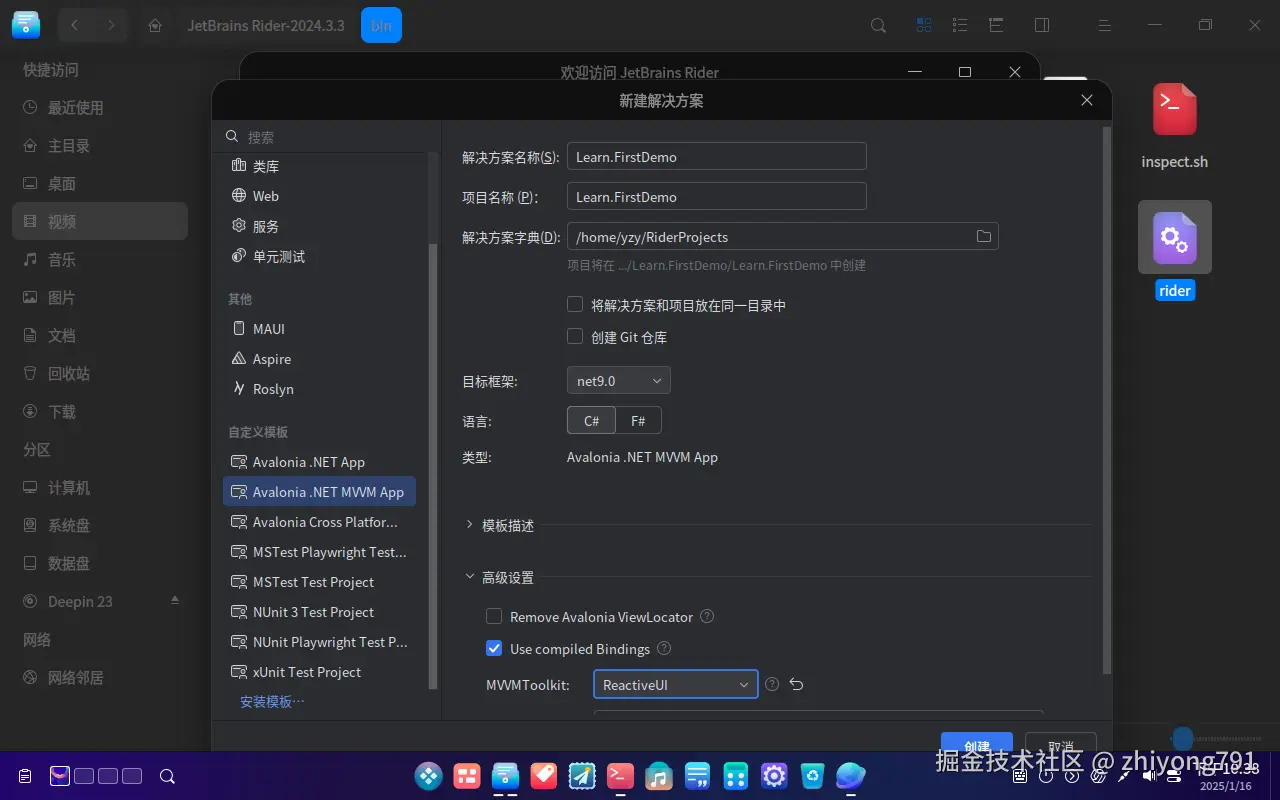This screenshot has height=800, width=1280.
Task: Check the 创建 Git 仓库 checkbox
Action: (x=575, y=336)
